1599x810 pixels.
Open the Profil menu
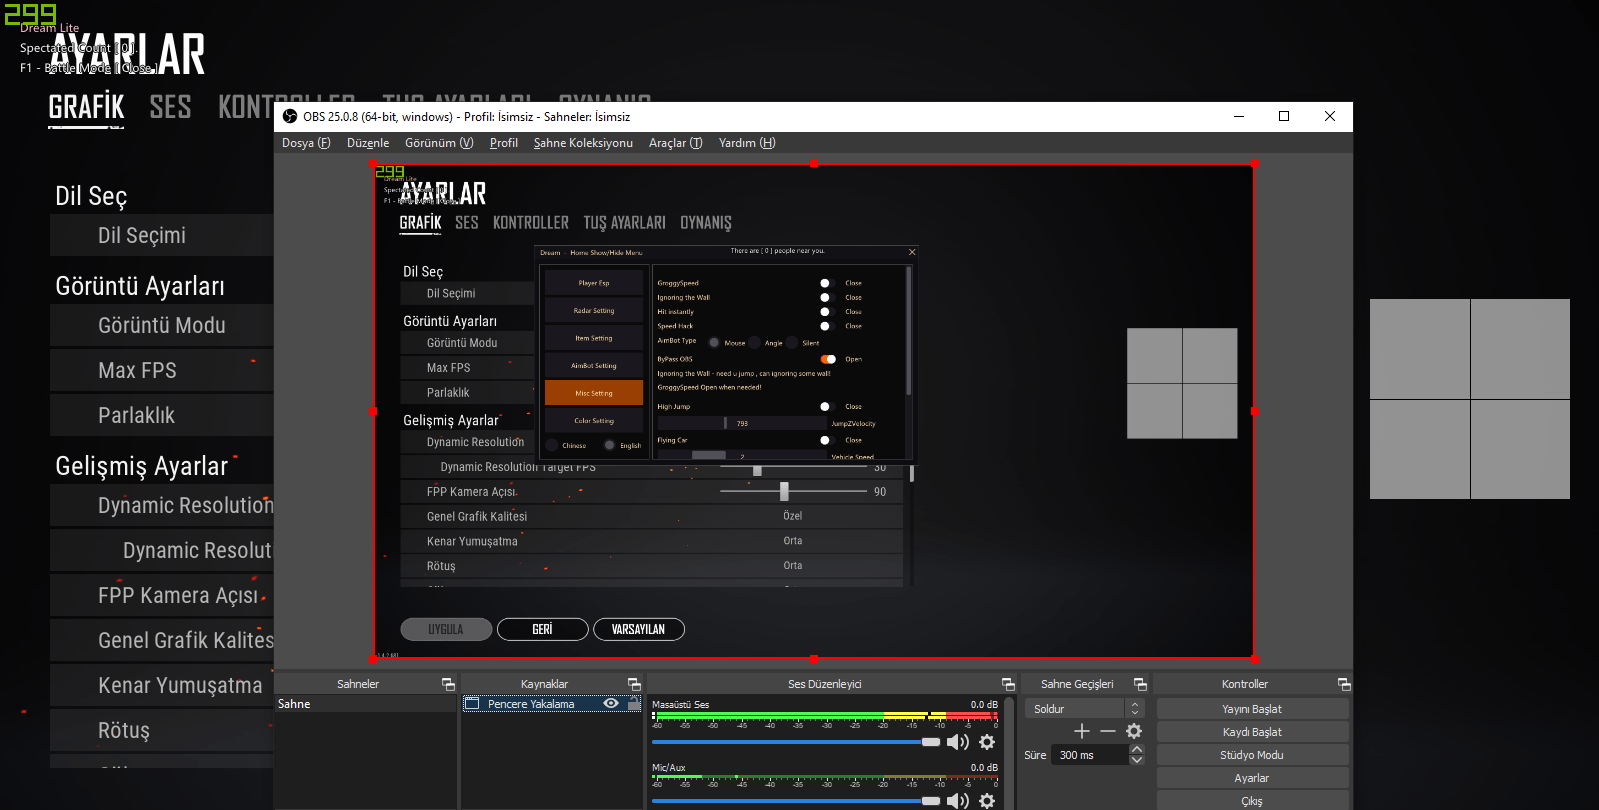pyautogui.click(x=504, y=143)
